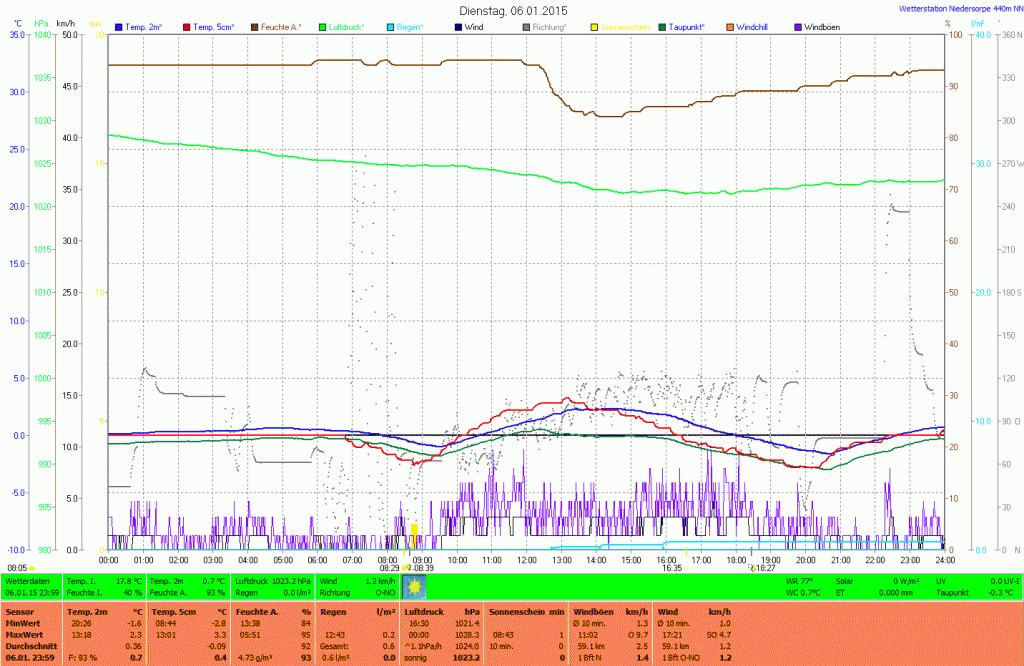Click the brown Feuchte A. legend square
Image resolution: width=1024 pixels, height=666 pixels.
tap(256, 26)
